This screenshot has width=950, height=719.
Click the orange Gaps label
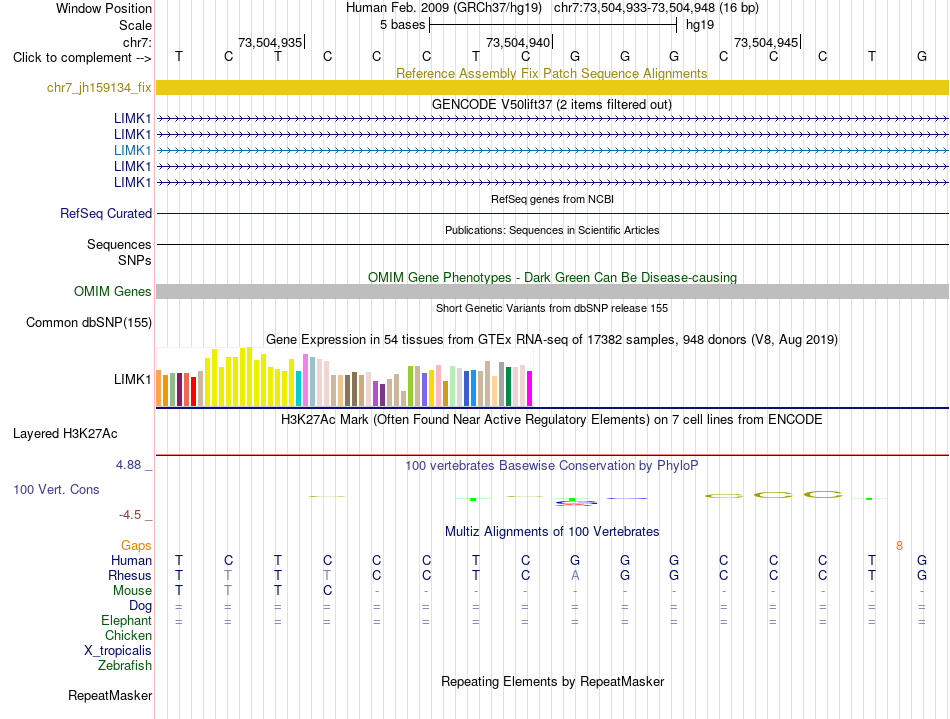click(x=136, y=546)
